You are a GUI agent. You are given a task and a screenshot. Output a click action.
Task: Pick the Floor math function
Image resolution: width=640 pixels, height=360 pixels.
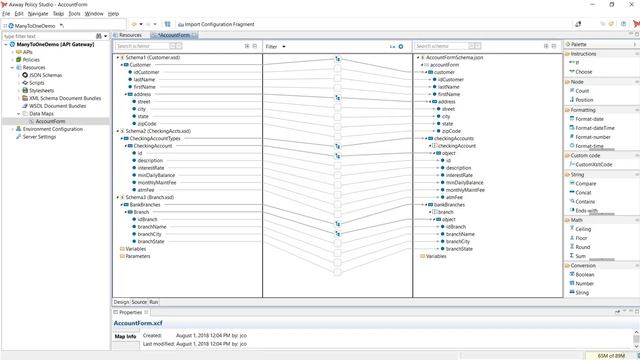pyautogui.click(x=581, y=238)
